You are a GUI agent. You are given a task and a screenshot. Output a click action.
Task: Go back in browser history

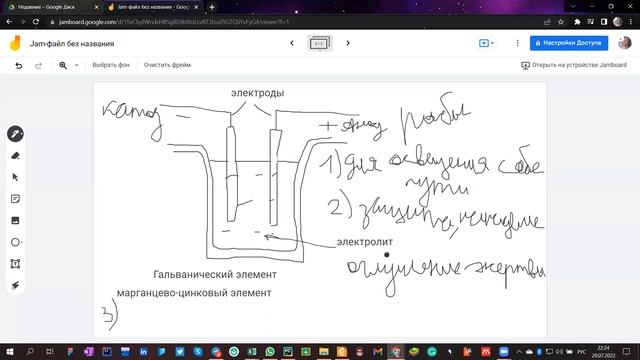point(9,22)
